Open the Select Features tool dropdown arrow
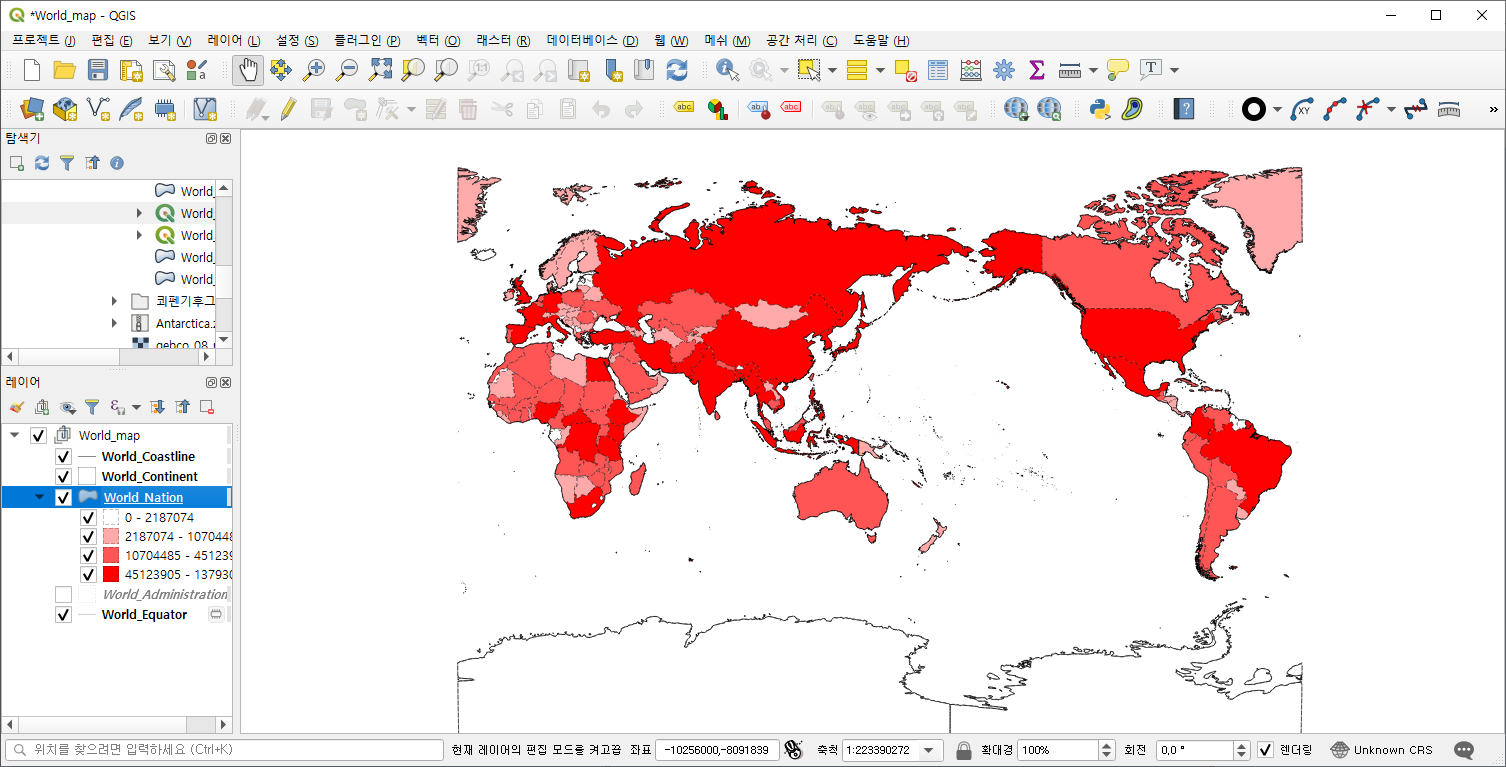 (830, 70)
